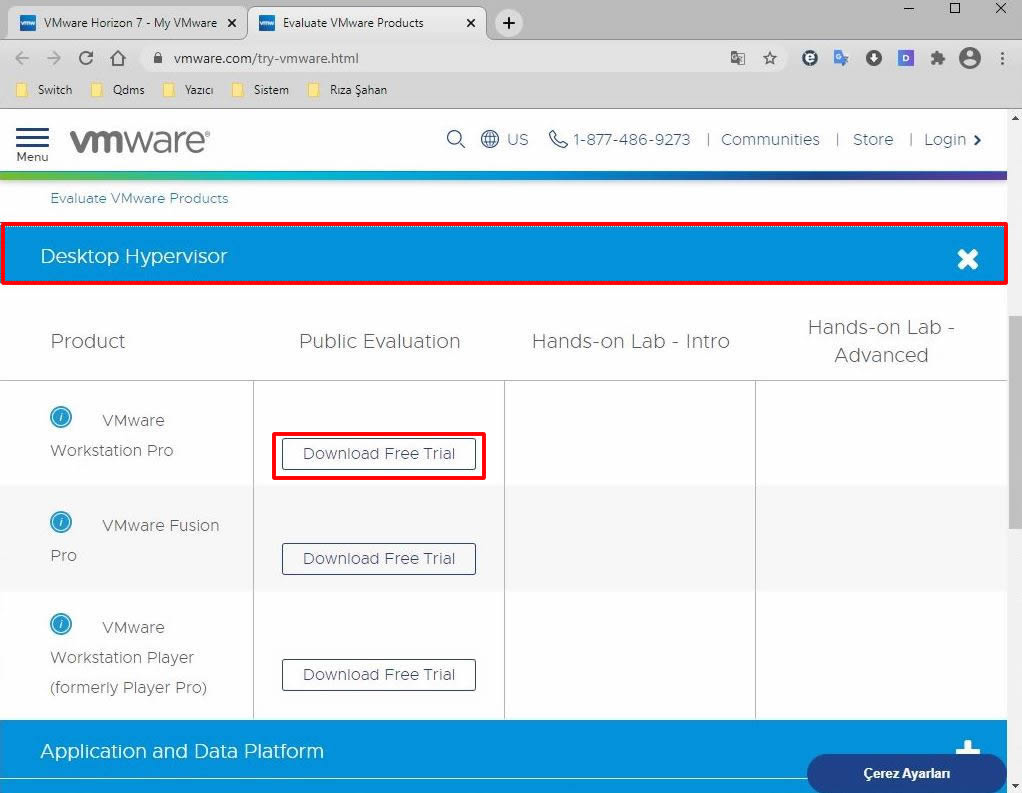Image resolution: width=1022 pixels, height=793 pixels.
Task: Open the Rıza Şahan bookmark folder
Action: coord(347,90)
